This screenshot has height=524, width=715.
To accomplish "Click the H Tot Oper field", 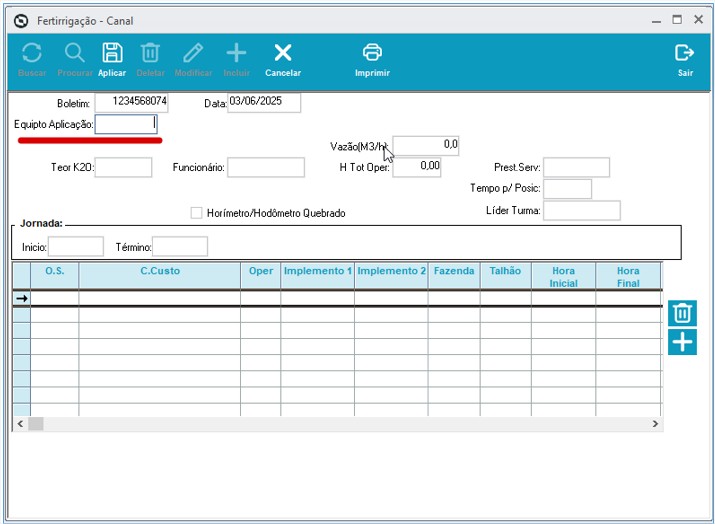I will (417, 167).
